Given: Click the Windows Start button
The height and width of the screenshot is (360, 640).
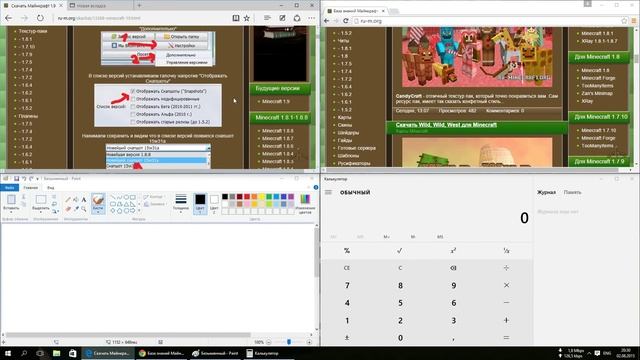Looking at the screenshot, I should (x=8, y=353).
